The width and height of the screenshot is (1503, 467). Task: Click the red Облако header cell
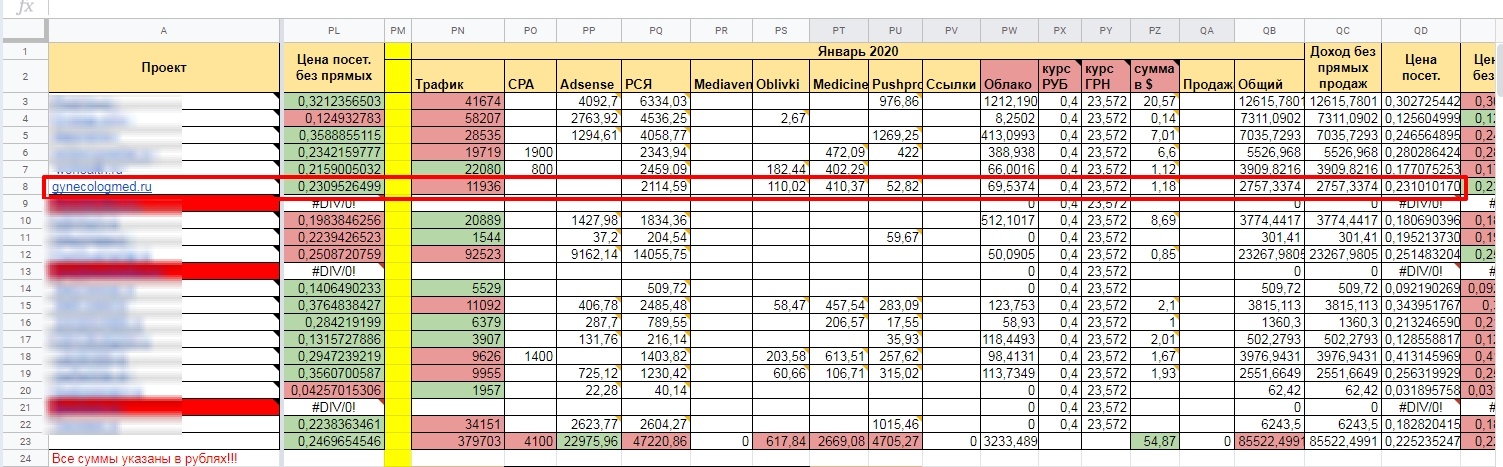click(1008, 84)
